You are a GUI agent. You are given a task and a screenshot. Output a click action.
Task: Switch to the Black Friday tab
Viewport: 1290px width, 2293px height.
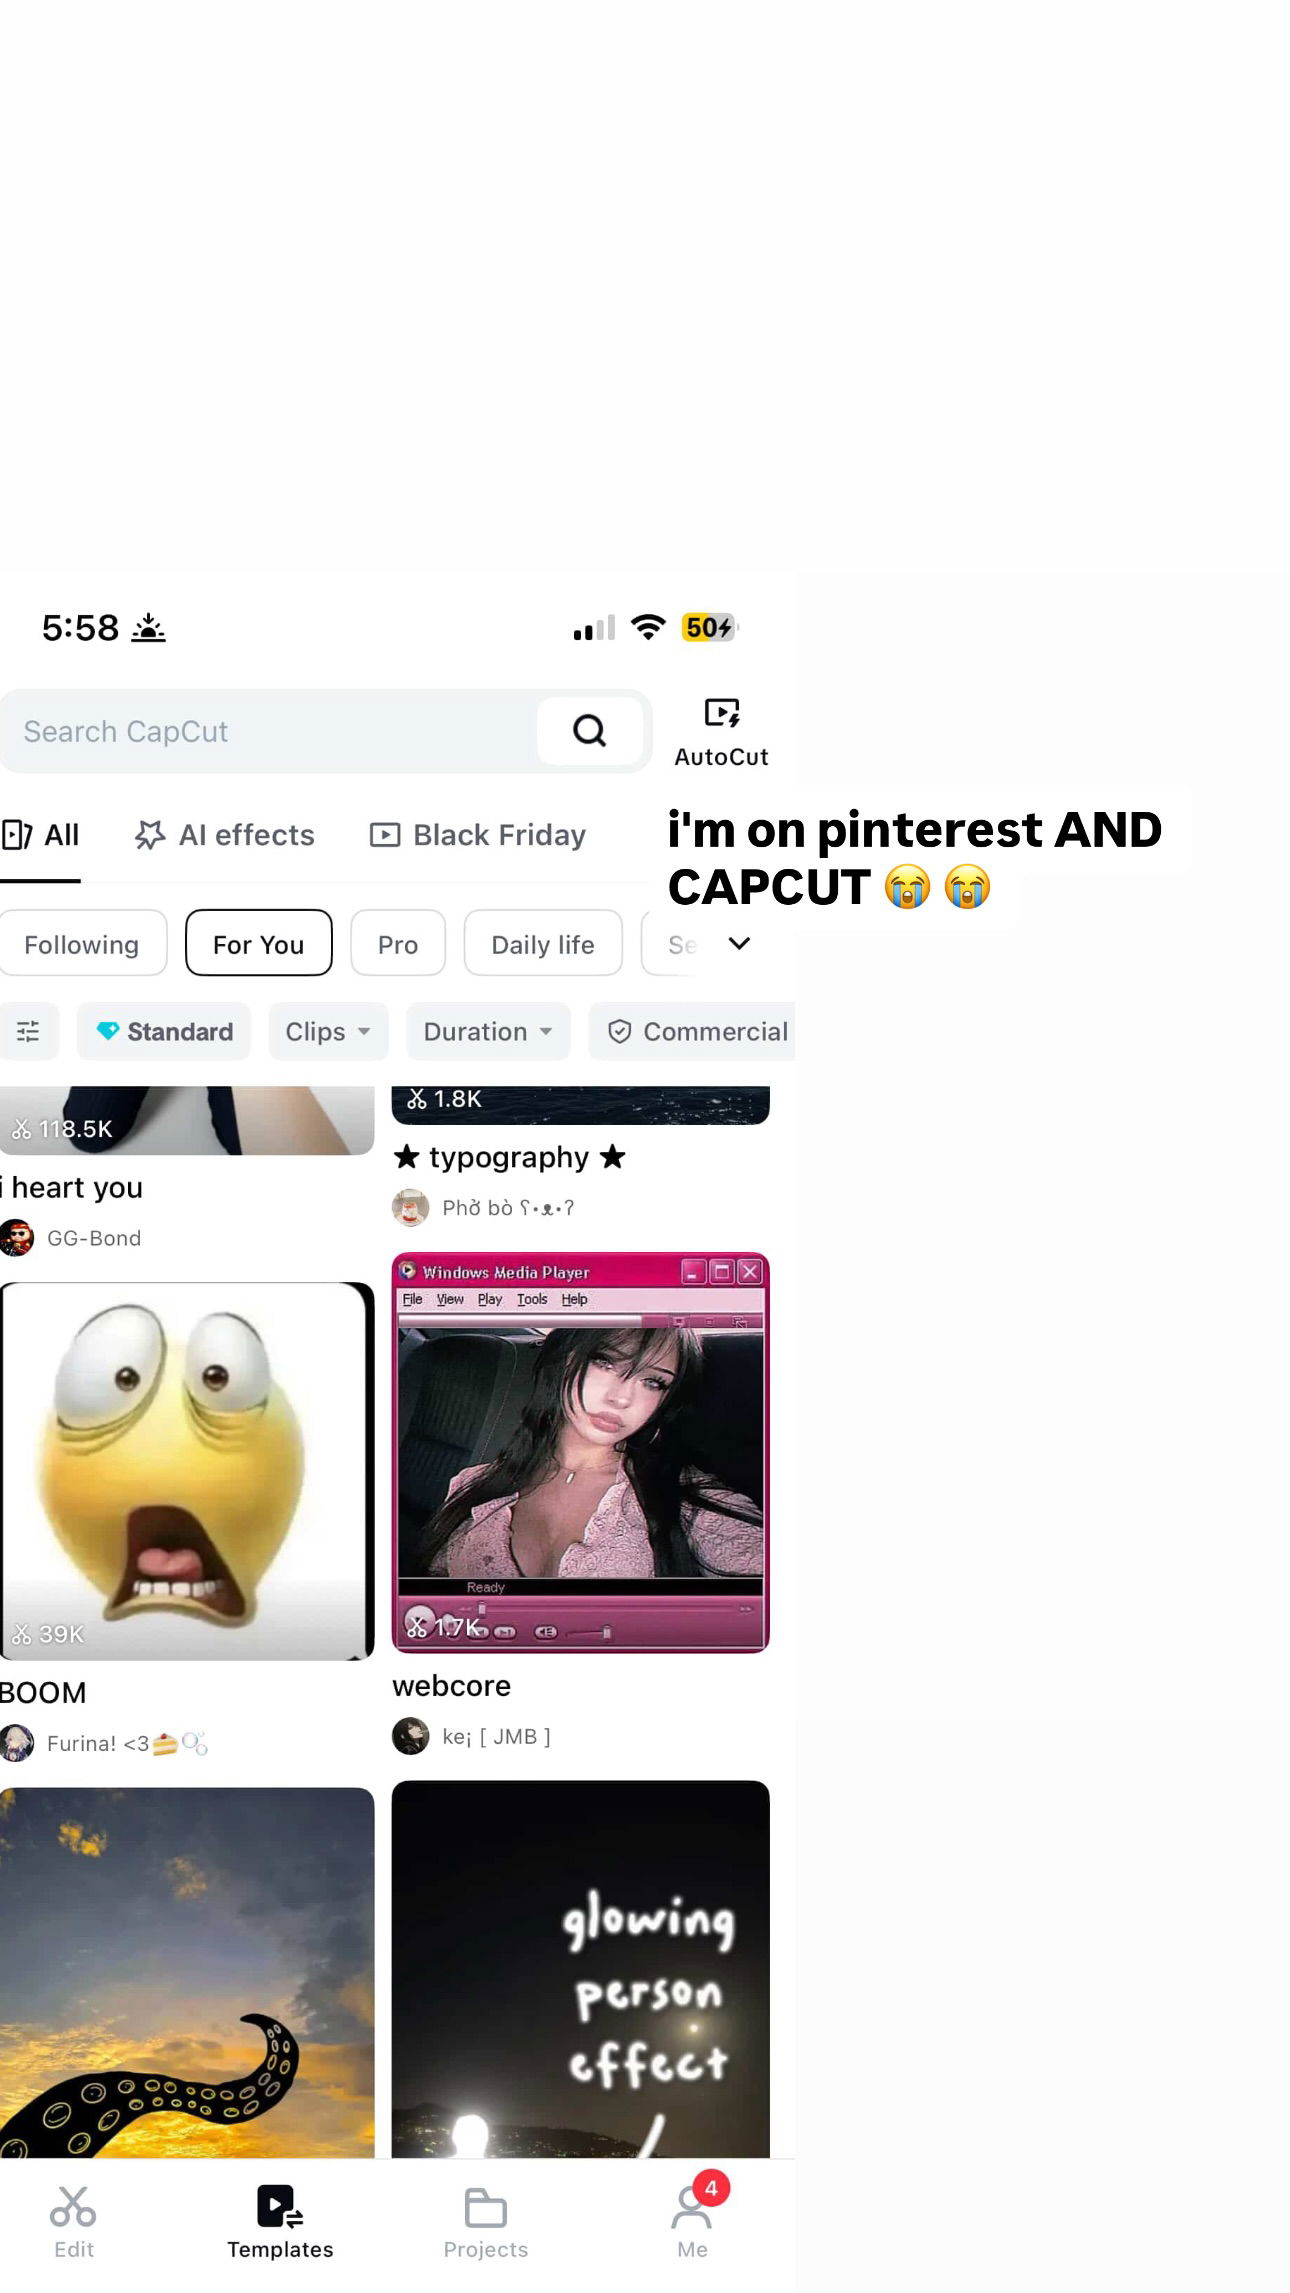tap(478, 835)
